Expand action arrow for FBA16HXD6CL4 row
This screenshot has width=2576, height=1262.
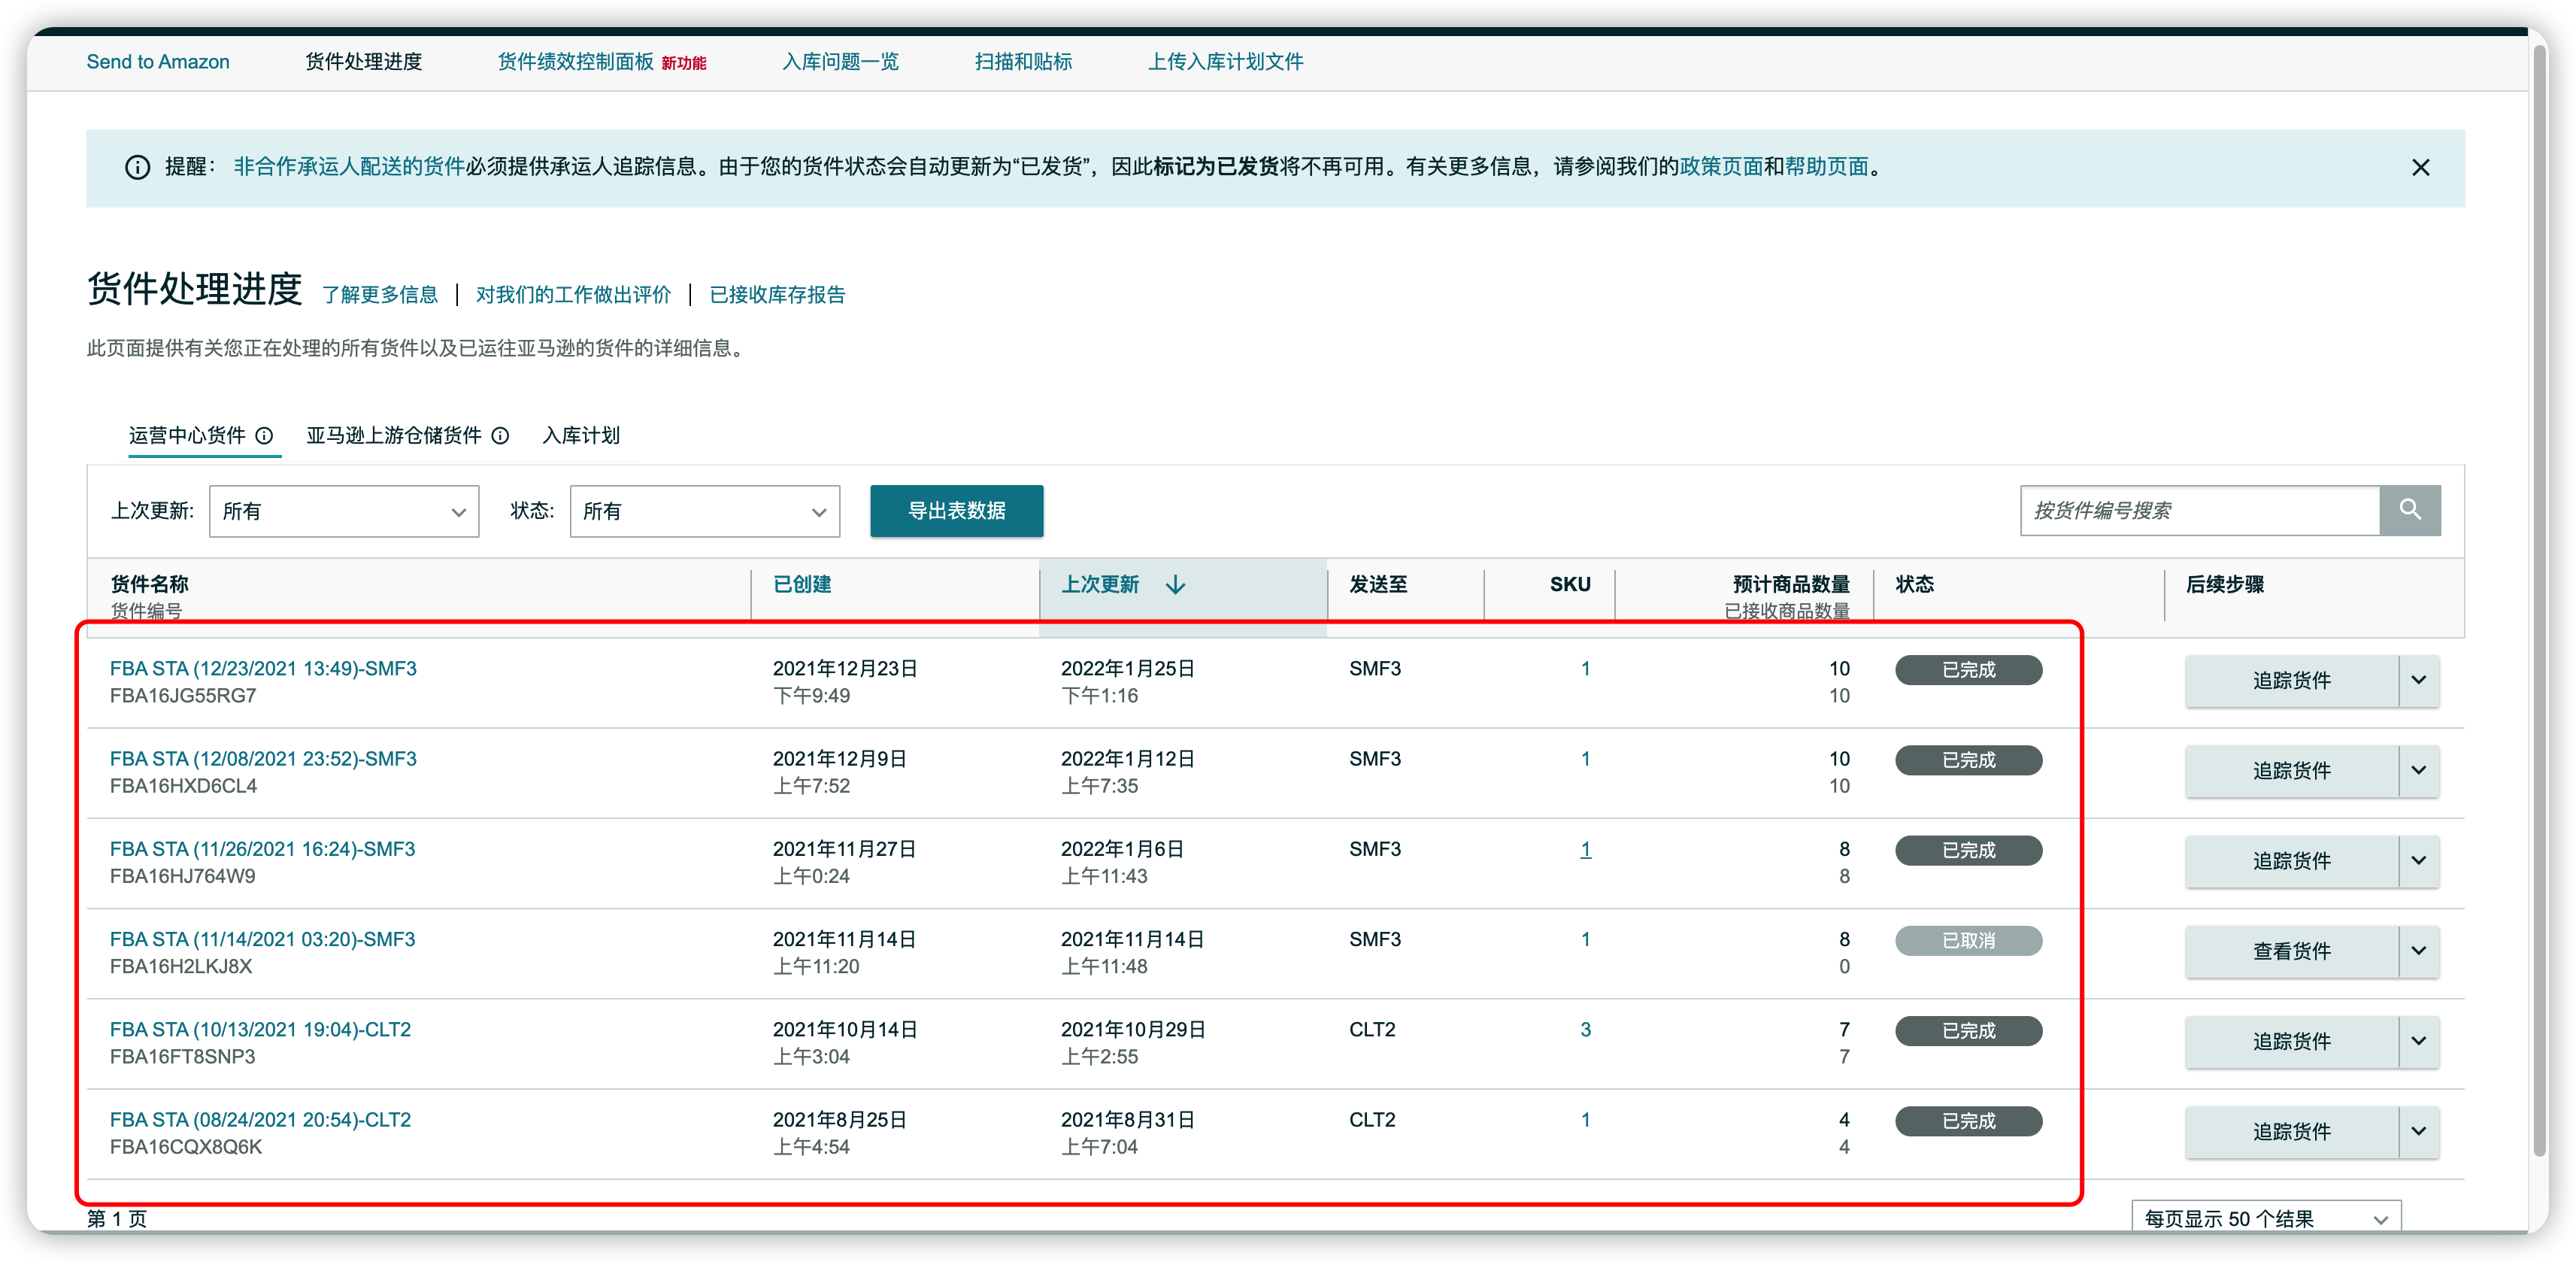(2419, 770)
